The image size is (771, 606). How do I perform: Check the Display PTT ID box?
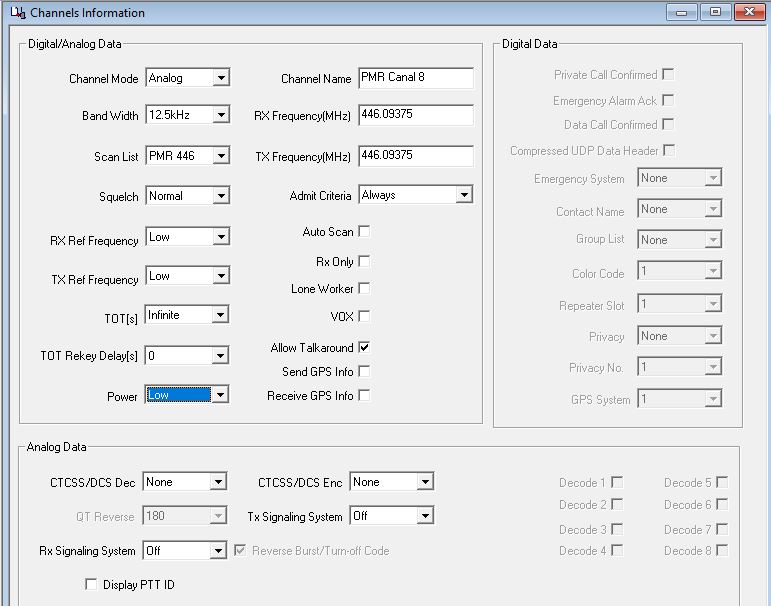tap(91, 584)
